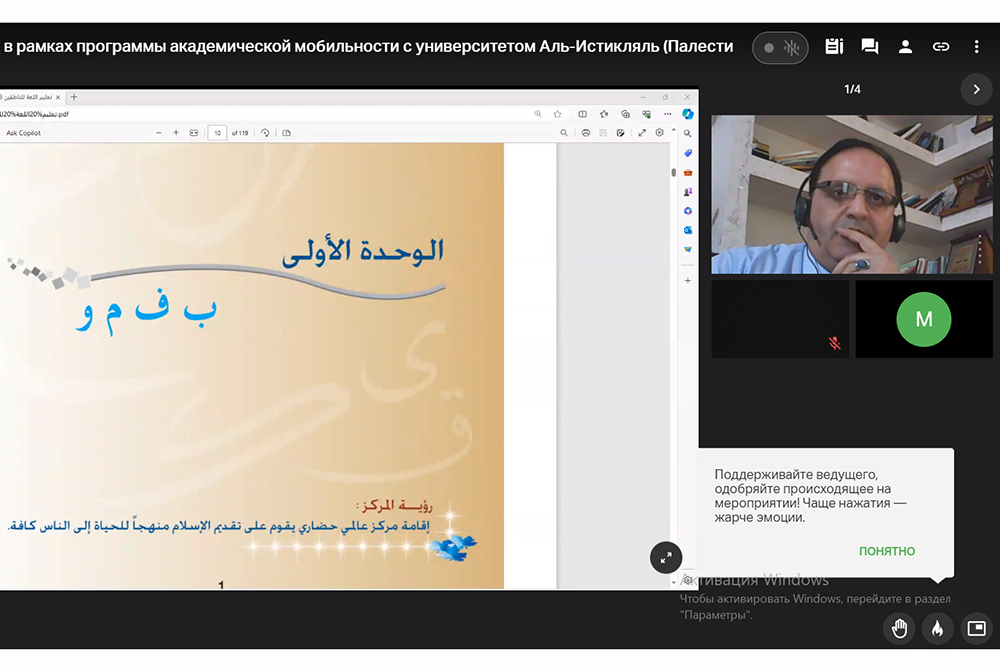Image resolution: width=1000 pixels, height=668 pixels.
Task: Dismiss the tip by clicking ПОНЯТНО
Action: pyautogui.click(x=886, y=551)
